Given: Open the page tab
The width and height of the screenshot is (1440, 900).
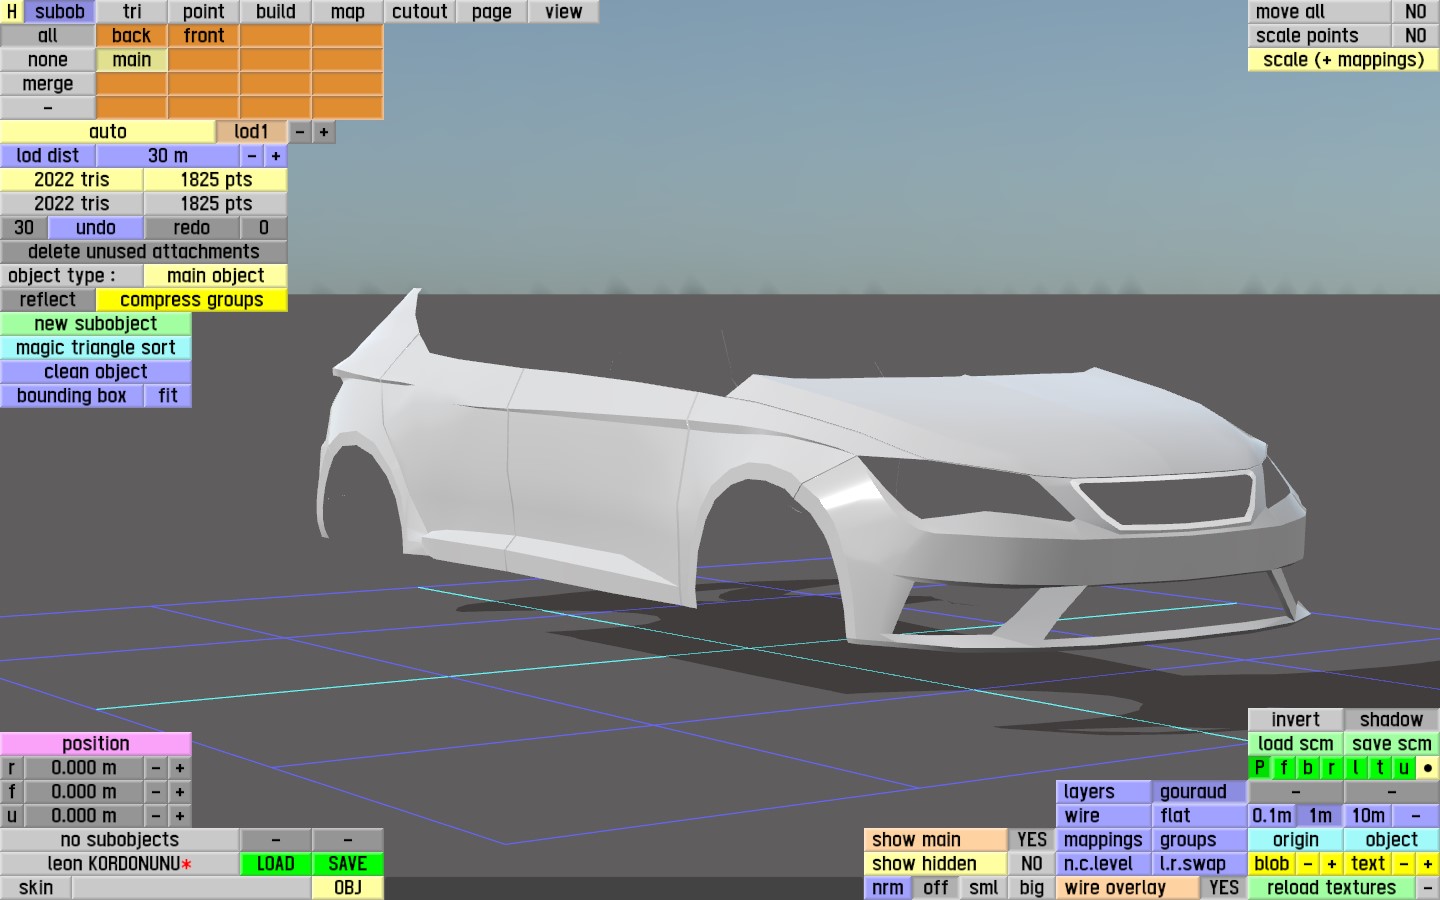Looking at the screenshot, I should (492, 12).
